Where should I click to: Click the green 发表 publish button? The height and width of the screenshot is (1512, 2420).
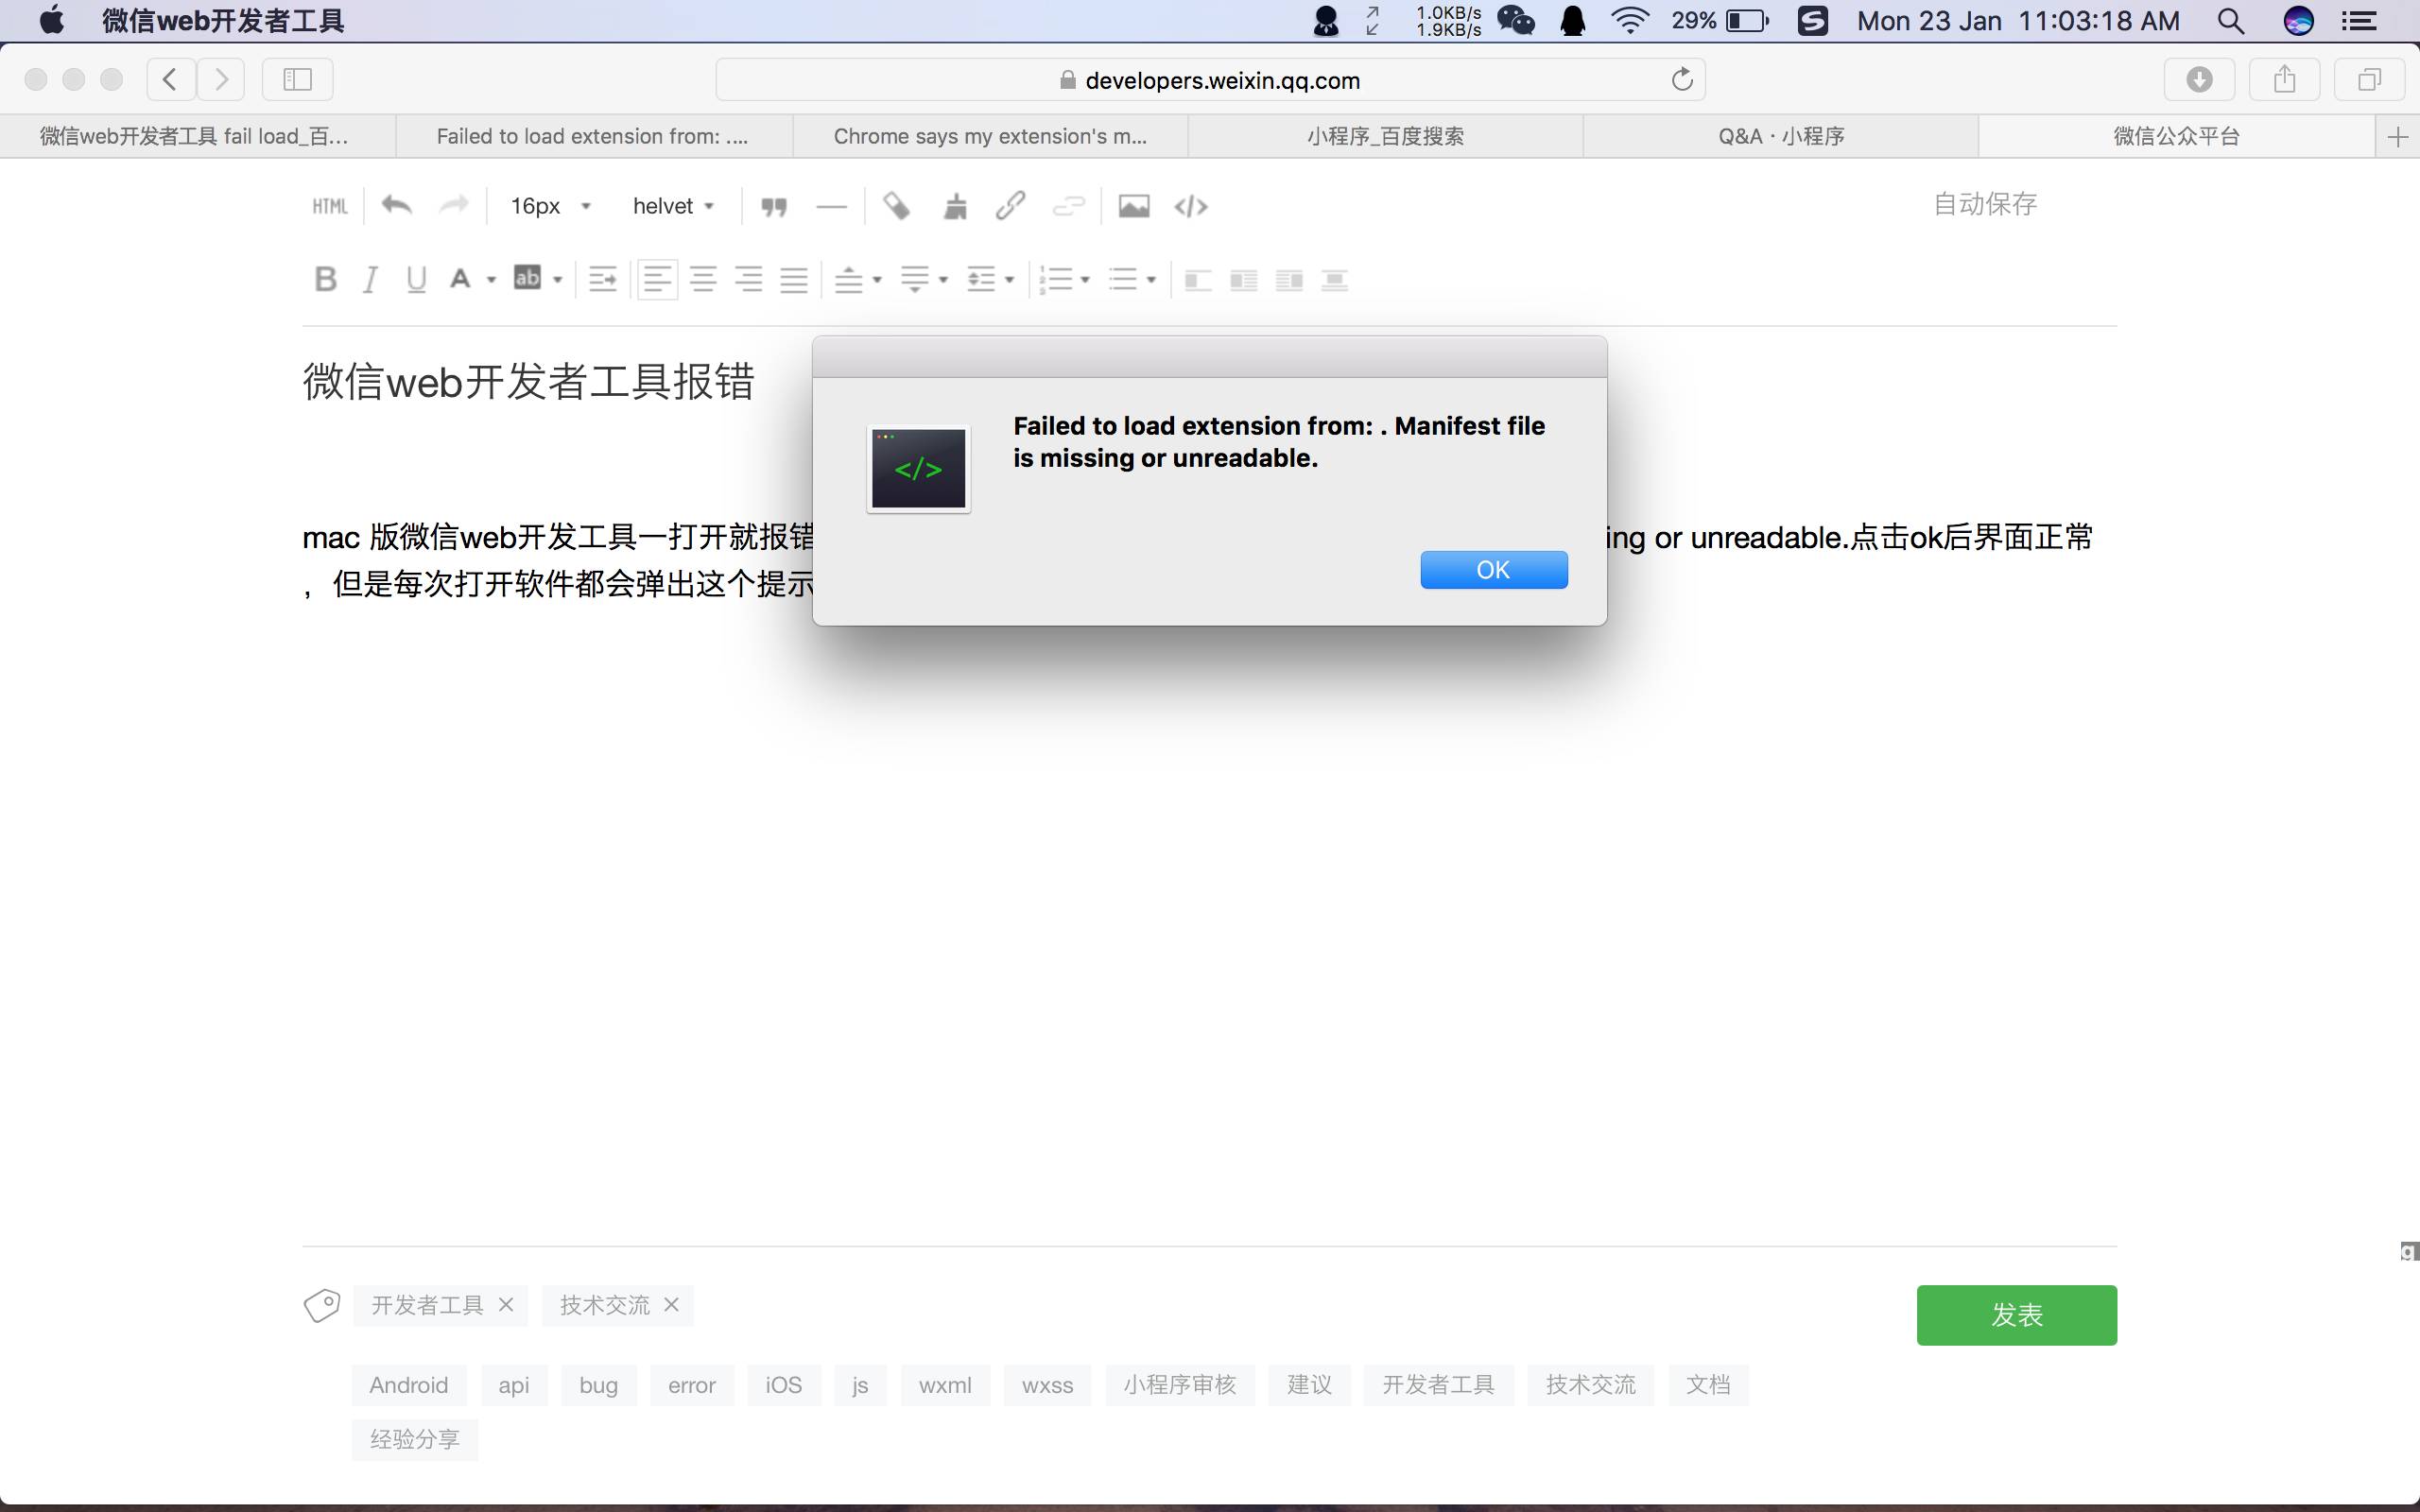coord(2016,1314)
